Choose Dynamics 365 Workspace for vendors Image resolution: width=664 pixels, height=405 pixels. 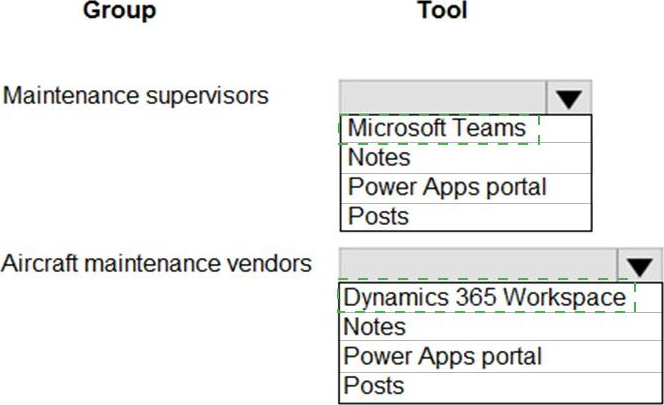point(486,298)
